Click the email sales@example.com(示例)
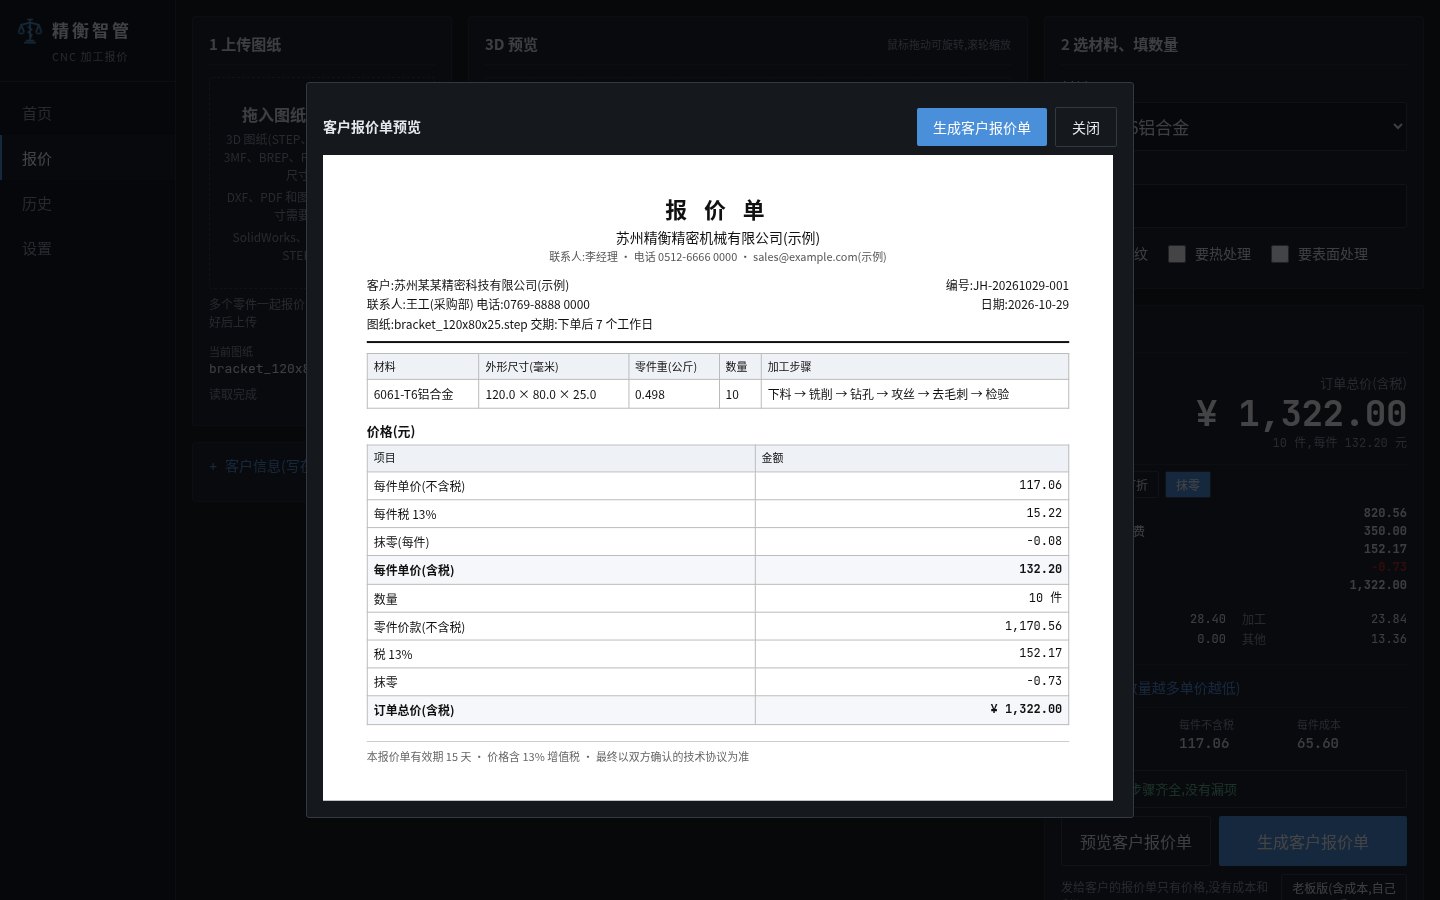Viewport: 1440px width, 900px height. click(x=819, y=257)
